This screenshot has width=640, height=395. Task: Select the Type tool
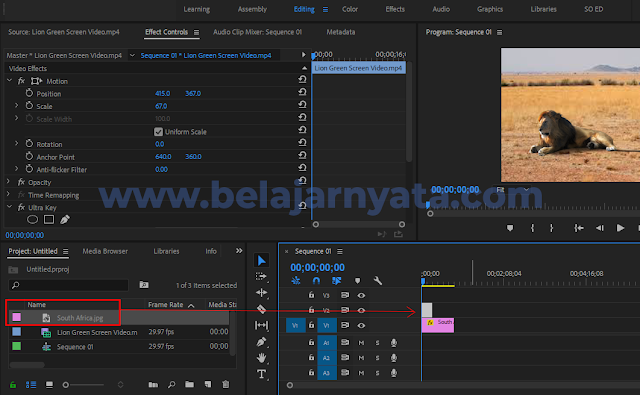pos(261,374)
